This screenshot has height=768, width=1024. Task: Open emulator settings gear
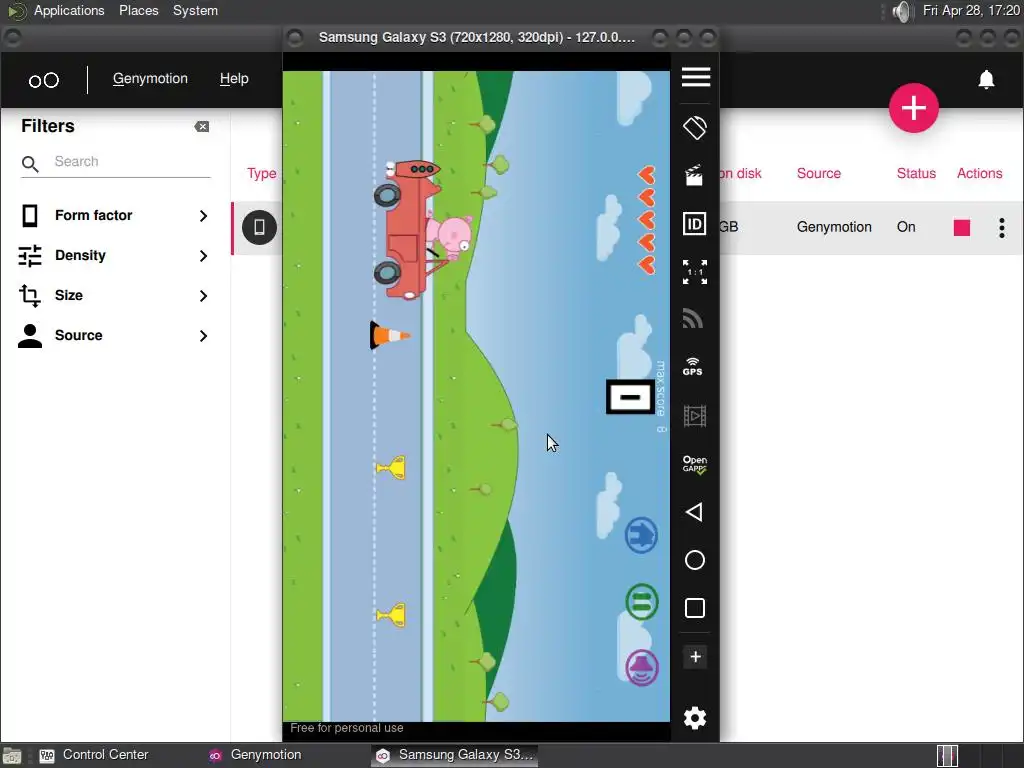695,718
